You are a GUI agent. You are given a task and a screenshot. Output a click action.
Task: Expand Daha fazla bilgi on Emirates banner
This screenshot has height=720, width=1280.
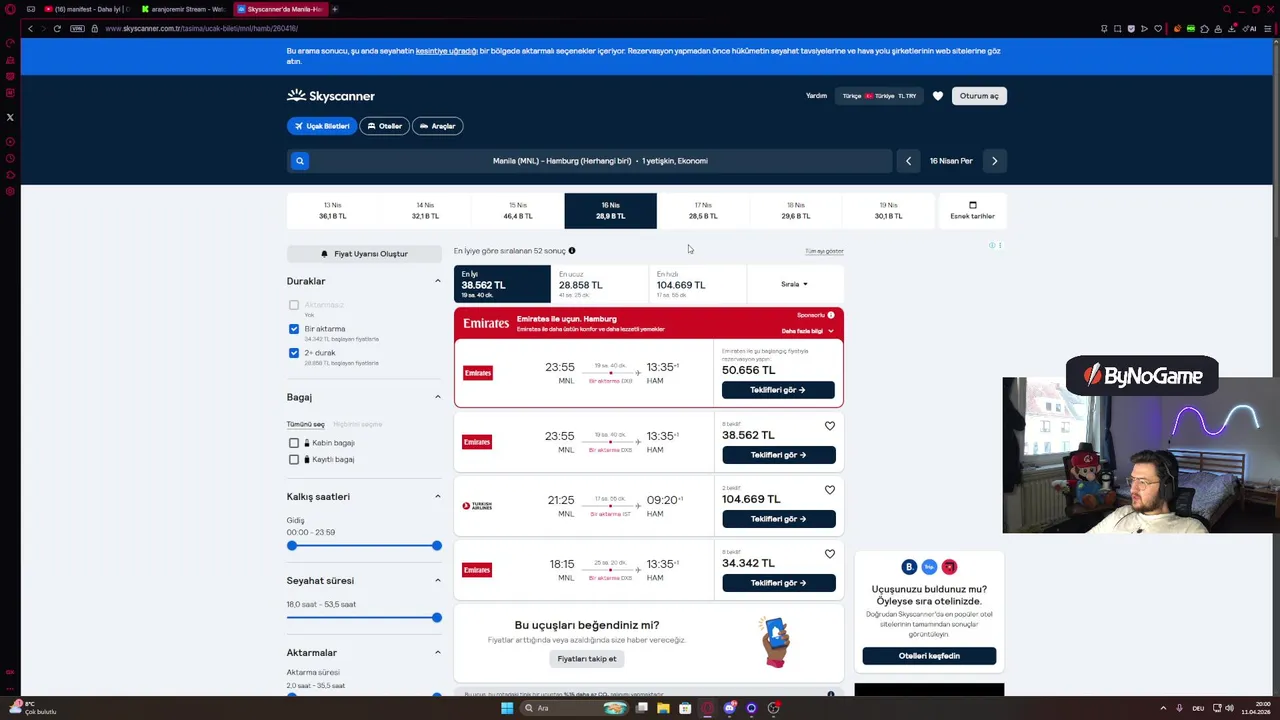(807, 331)
